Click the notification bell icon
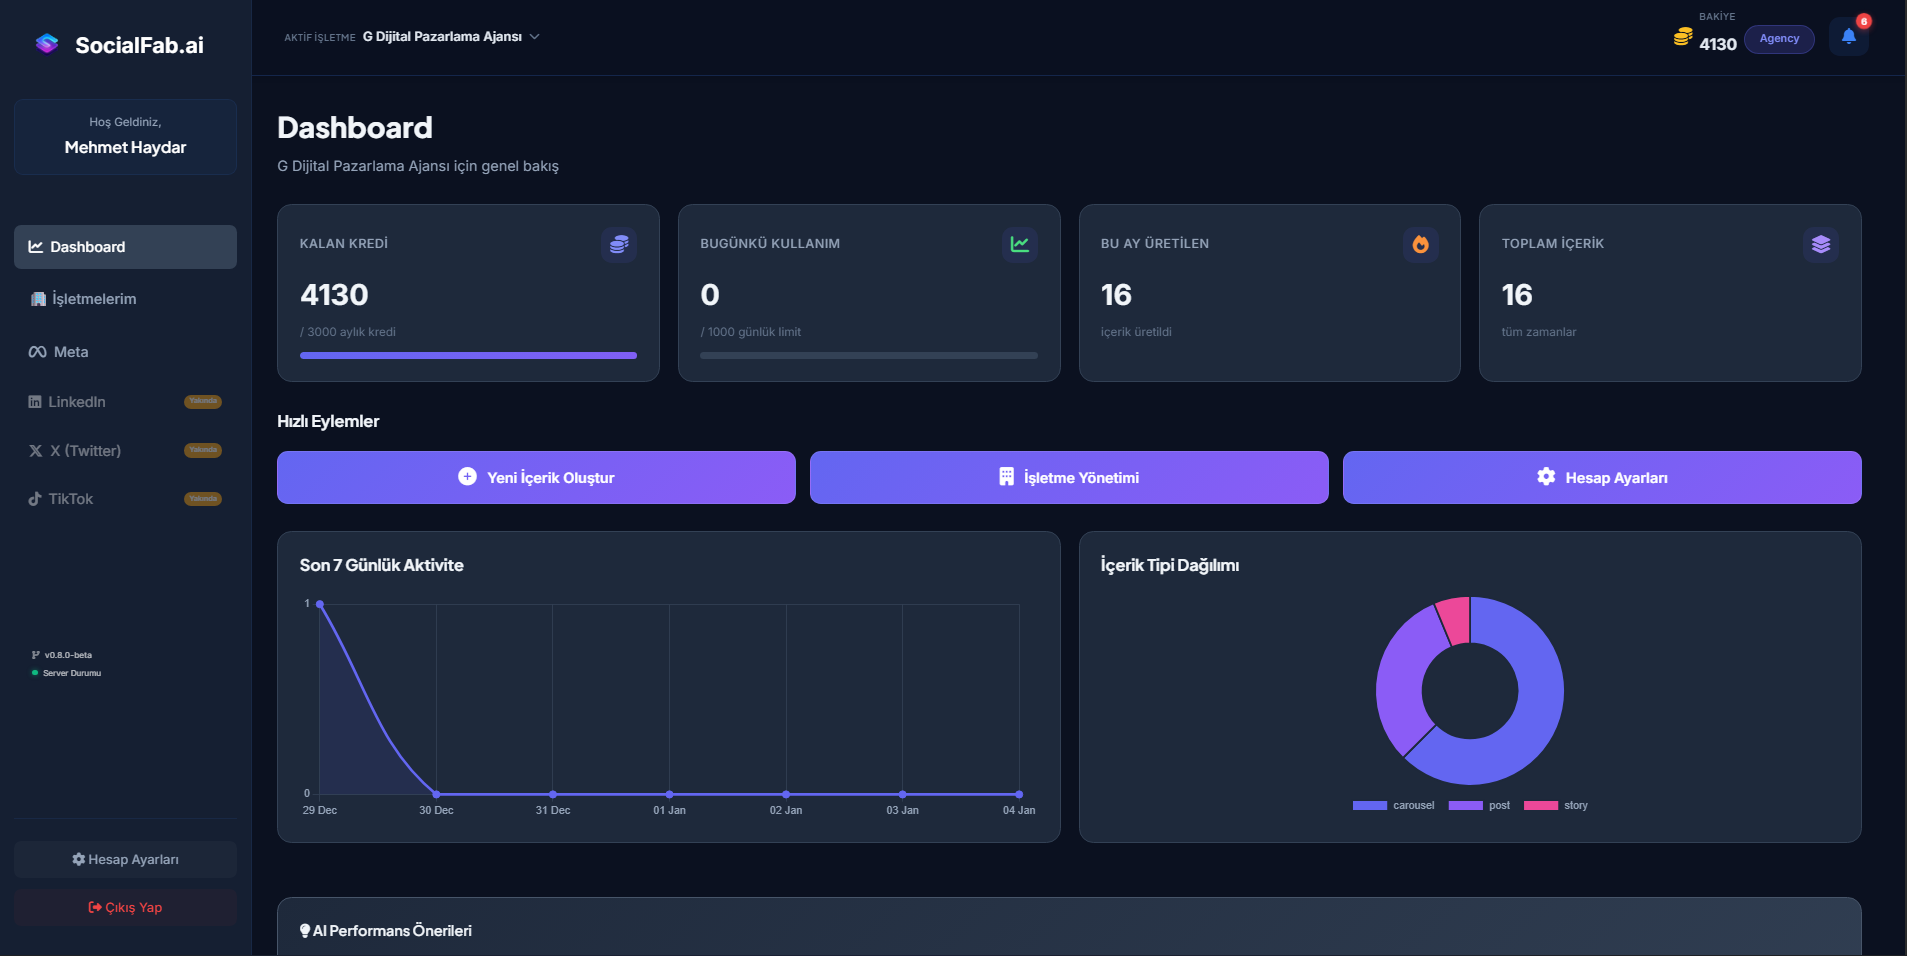Screen dimensions: 1907x956 point(1849,35)
